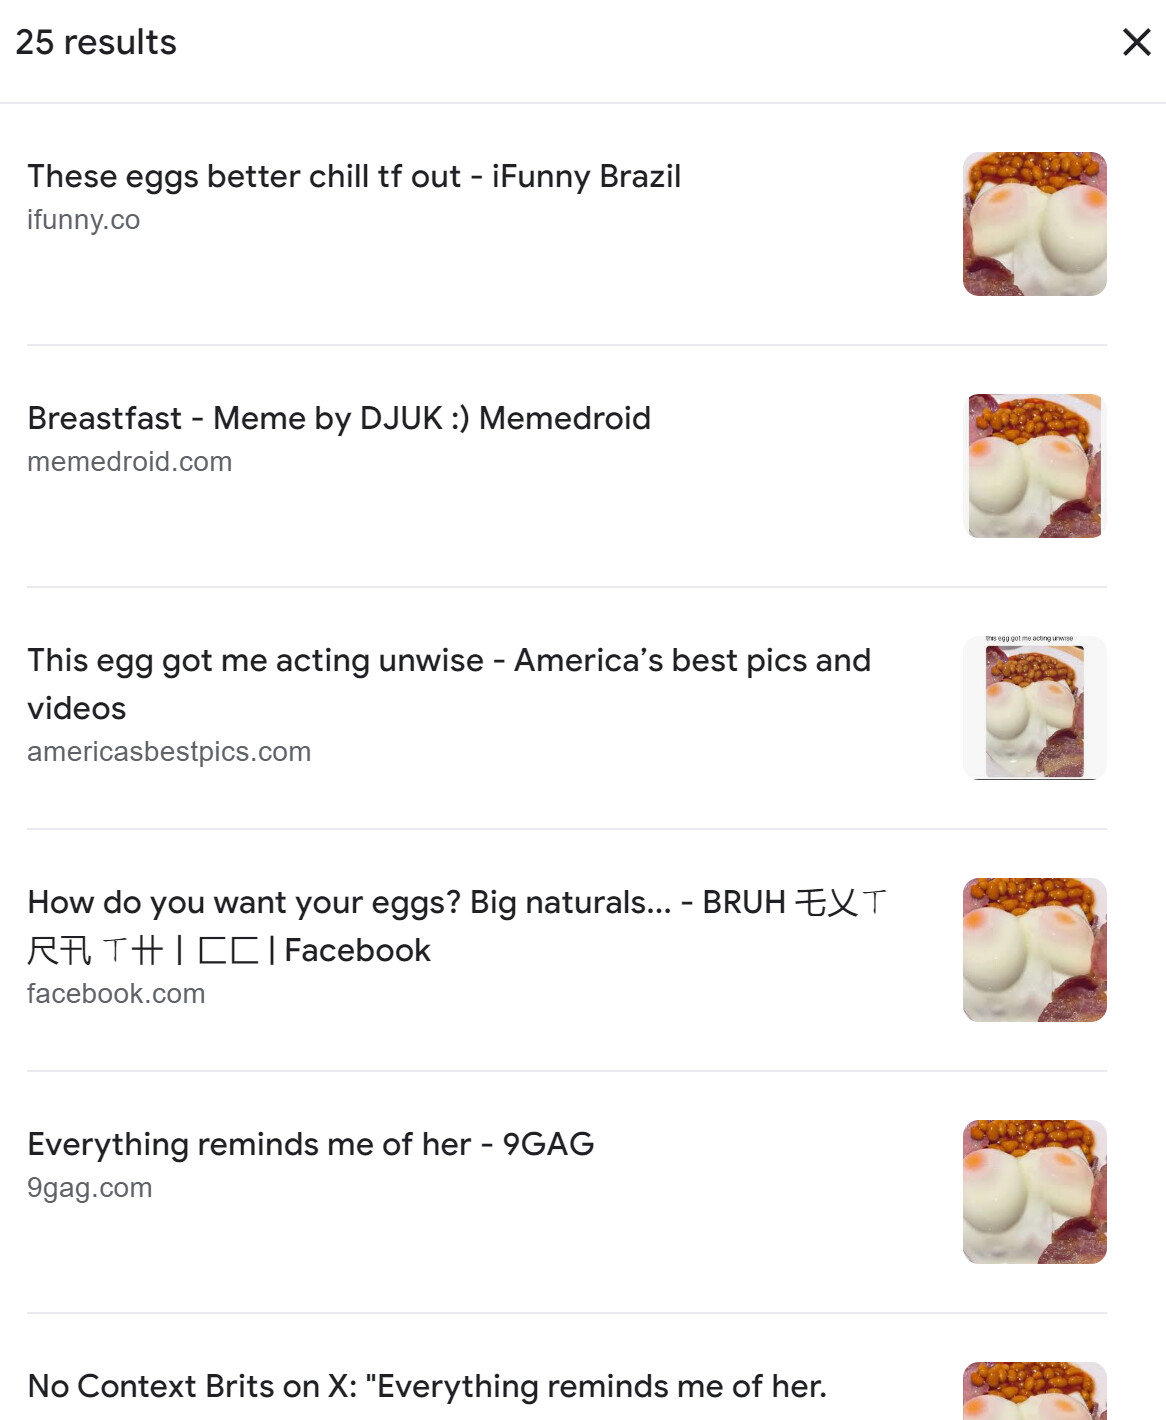Click the 9gag.com source text
Image resolution: width=1166 pixels, height=1420 pixels.
pyautogui.click(x=90, y=1188)
